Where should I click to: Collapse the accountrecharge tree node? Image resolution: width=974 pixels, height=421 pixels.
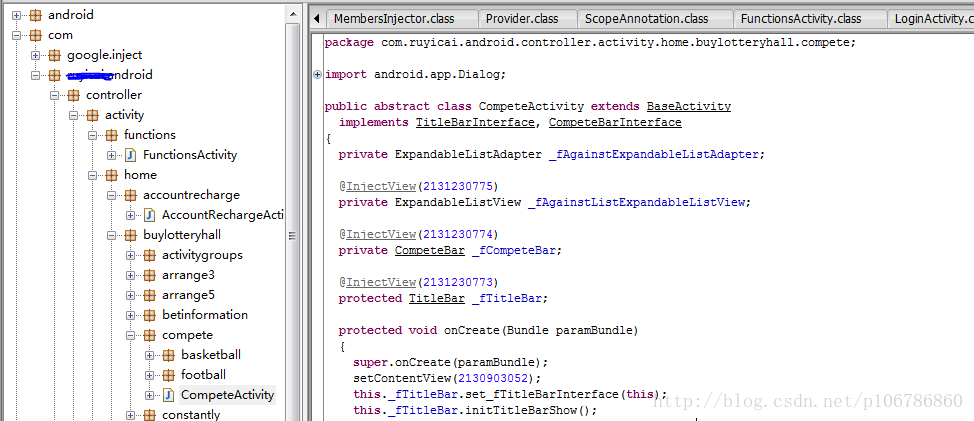point(112,195)
